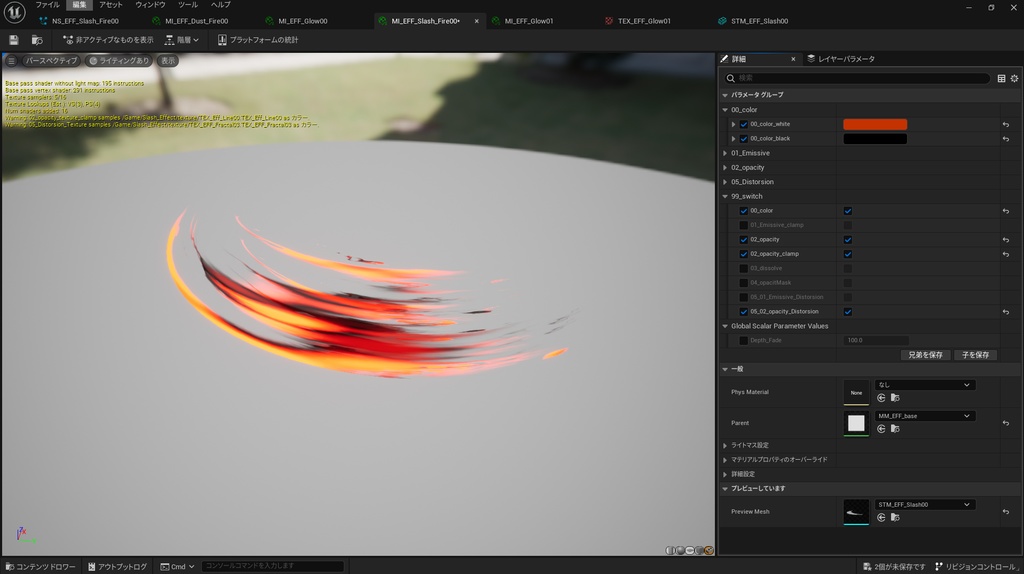Reset the 02_opacity switch to default

click(x=1006, y=240)
